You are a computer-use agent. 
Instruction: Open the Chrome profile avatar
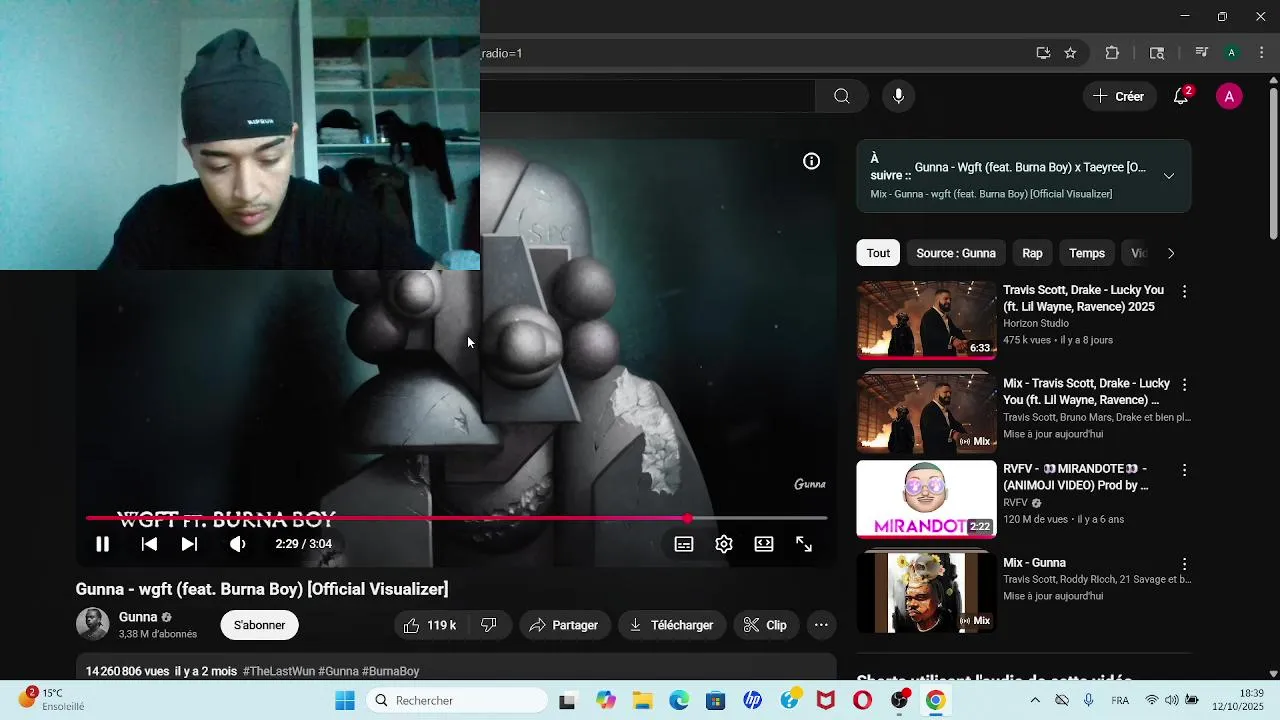[1232, 53]
